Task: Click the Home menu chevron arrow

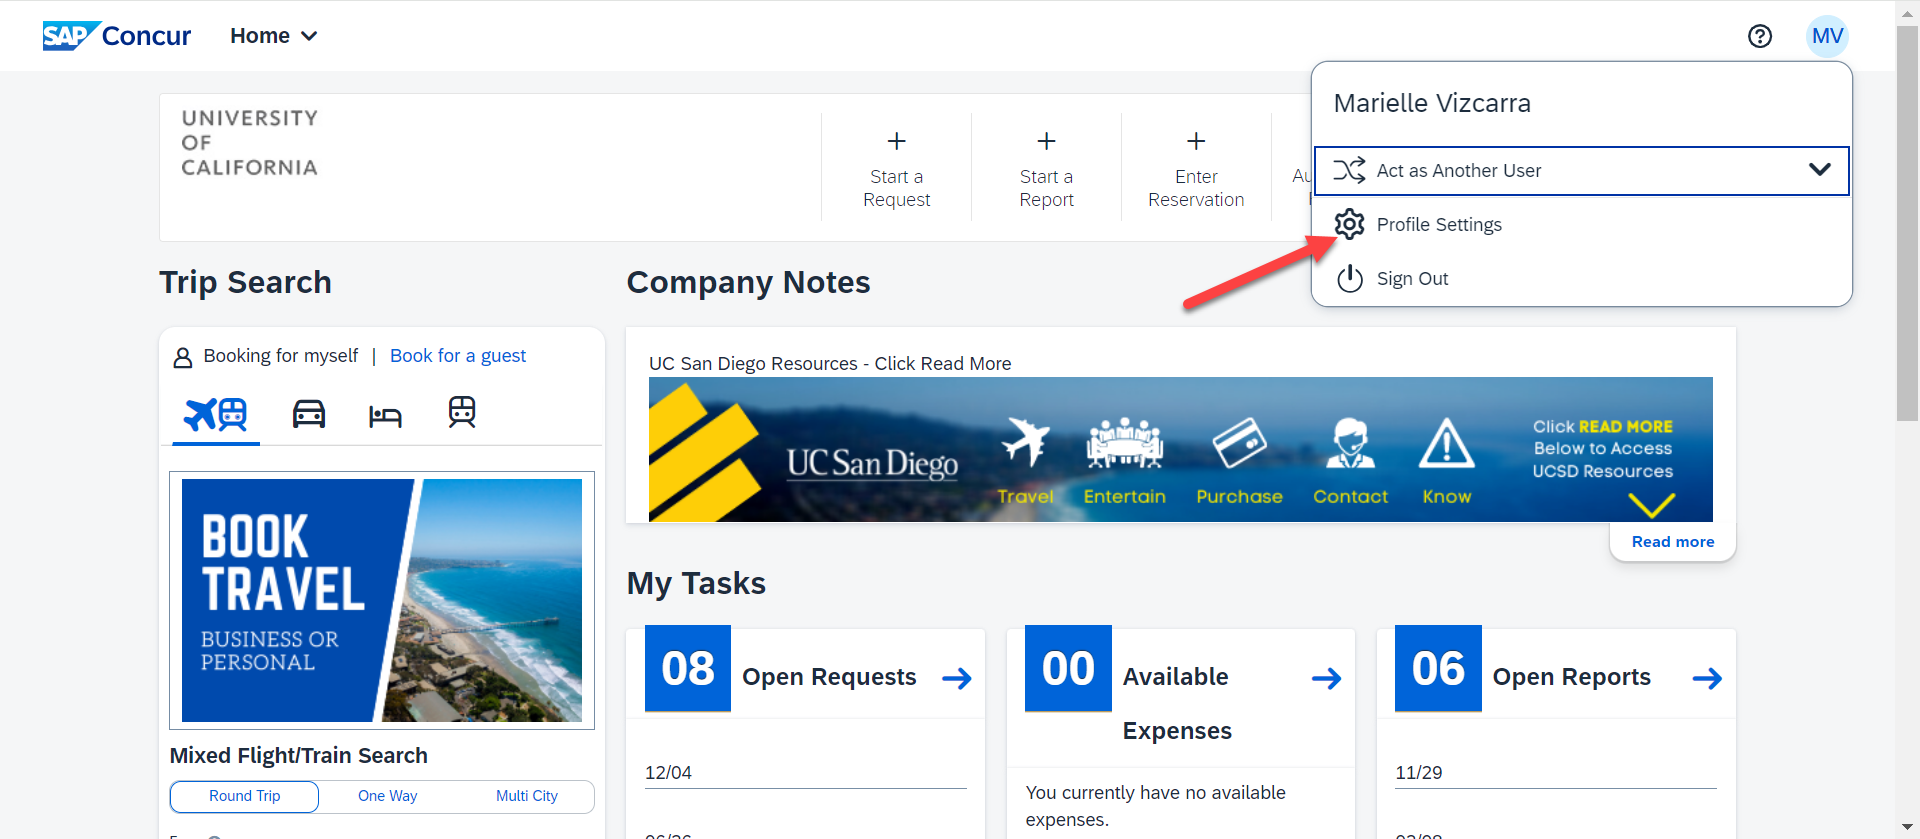Action: click(309, 36)
